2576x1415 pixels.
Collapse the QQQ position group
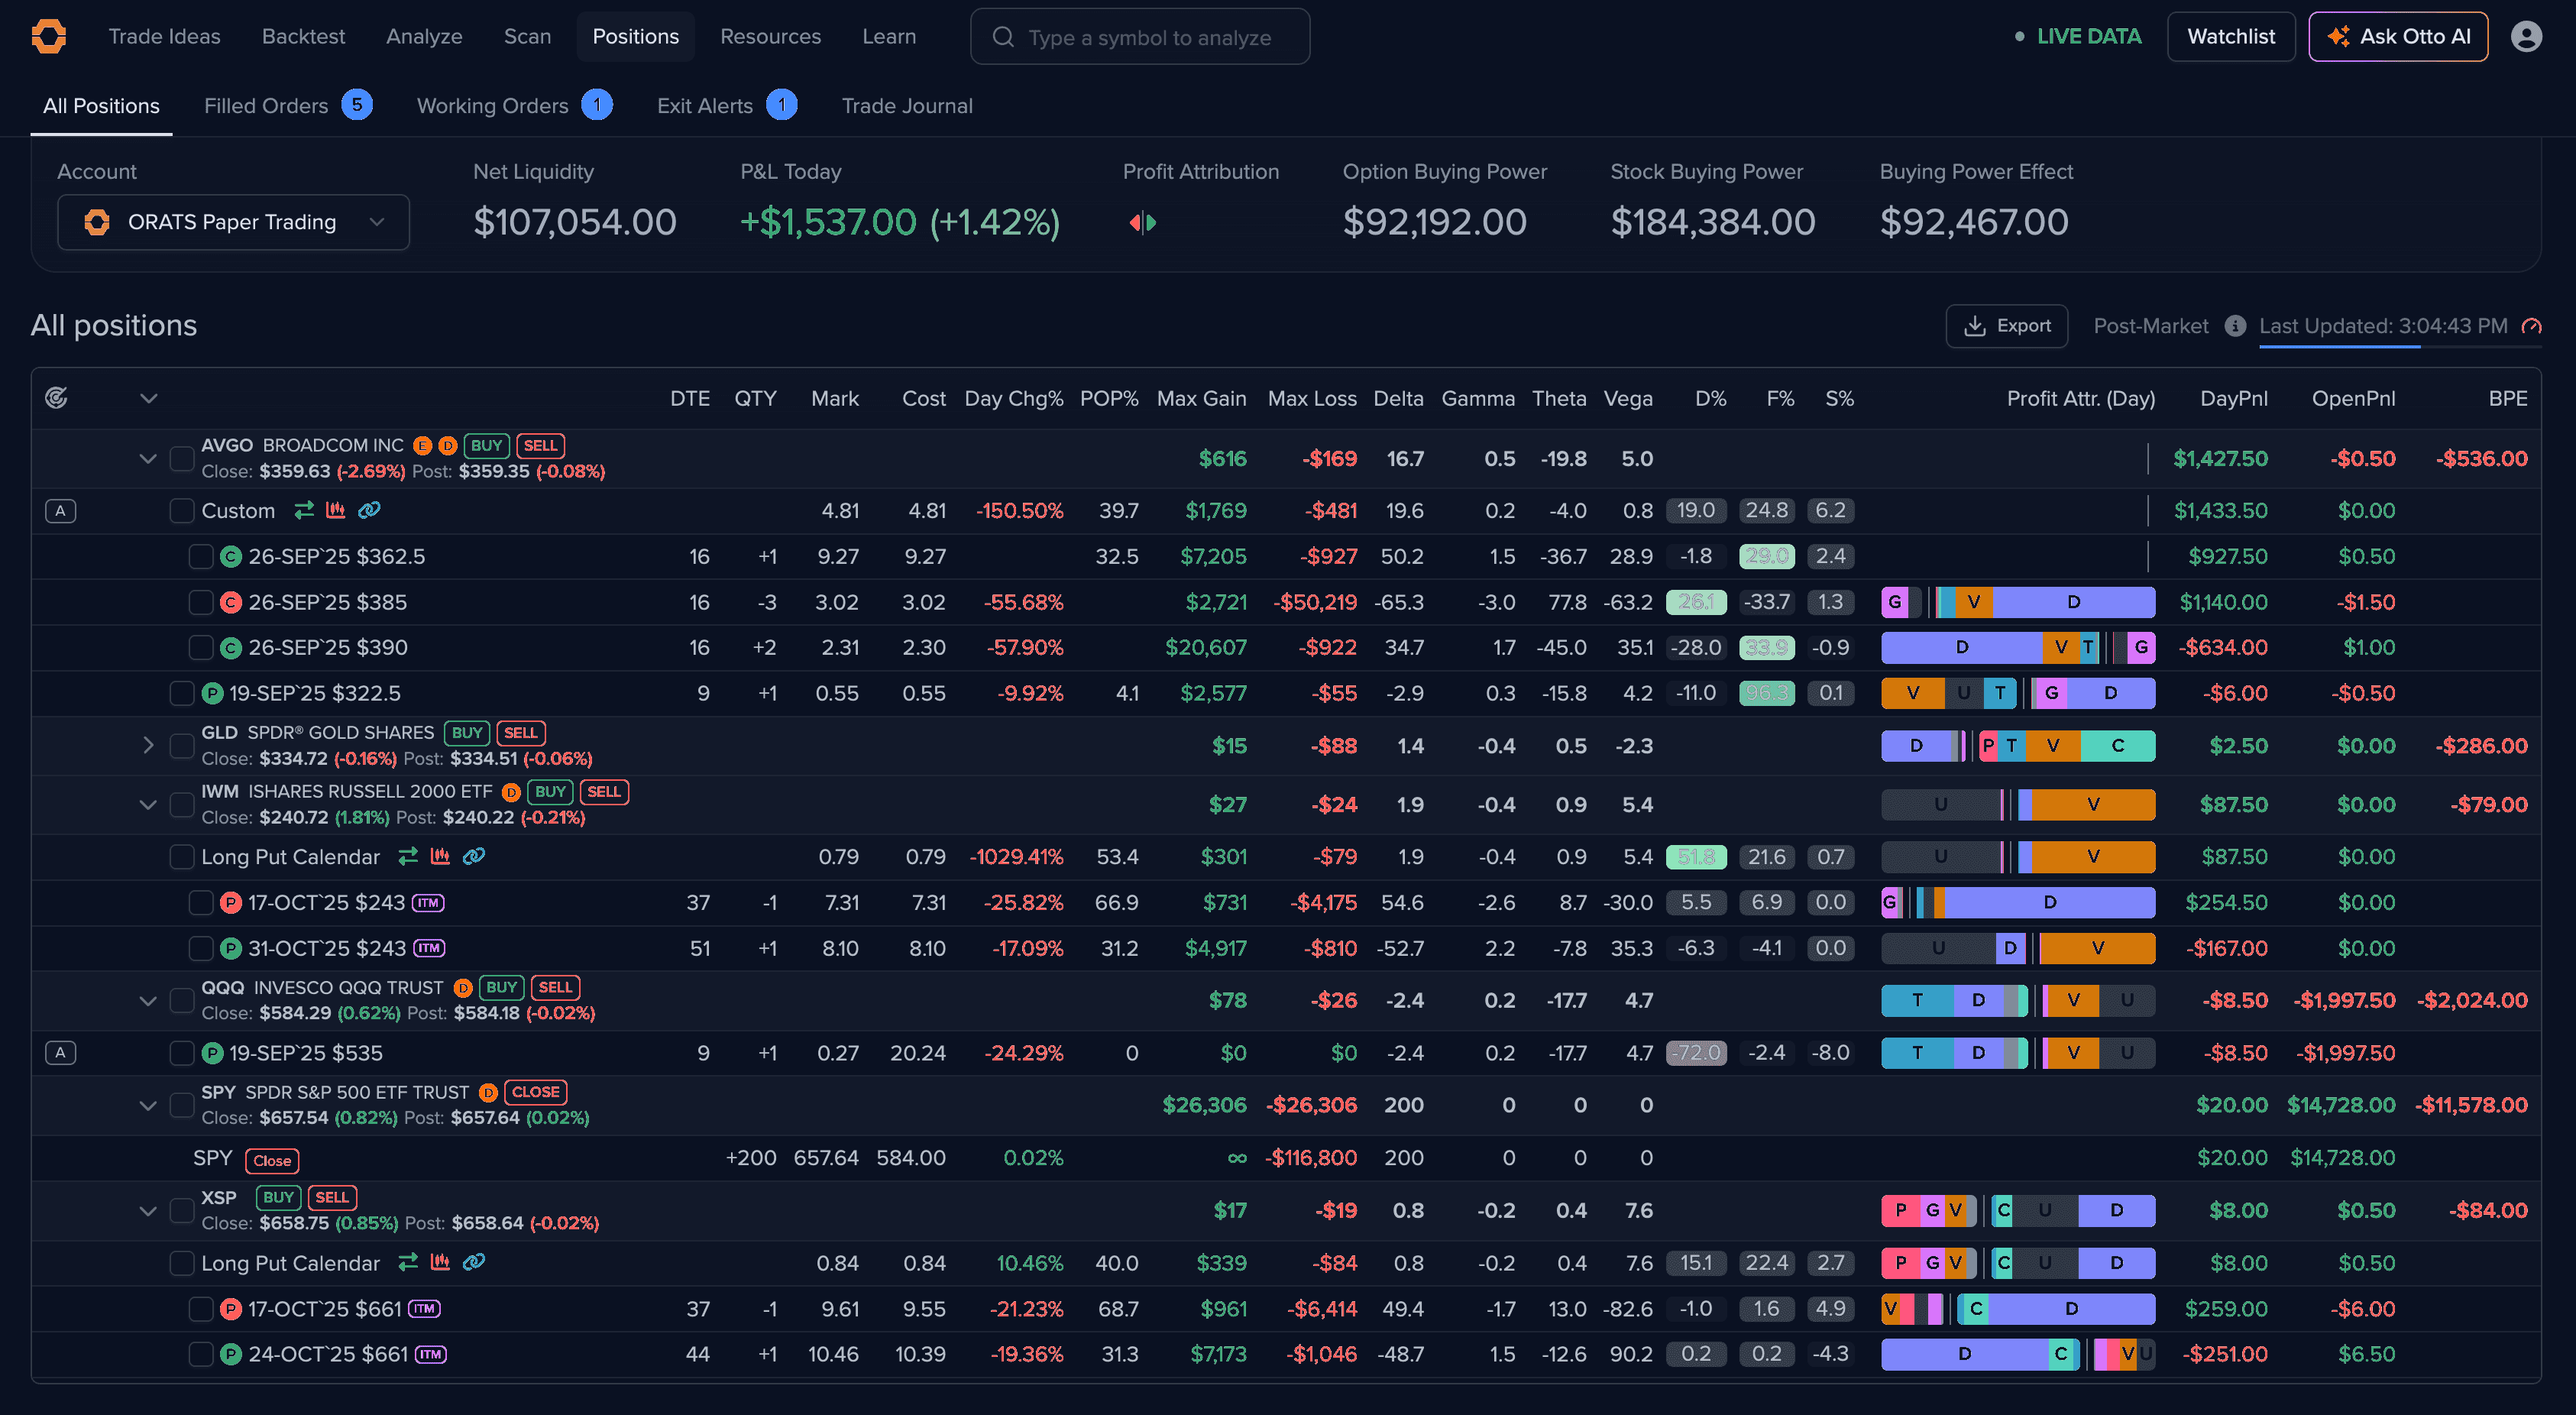click(148, 1000)
